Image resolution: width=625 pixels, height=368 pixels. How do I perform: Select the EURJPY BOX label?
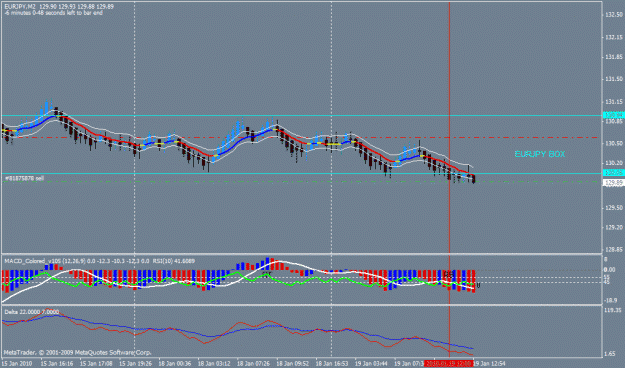tap(539, 154)
